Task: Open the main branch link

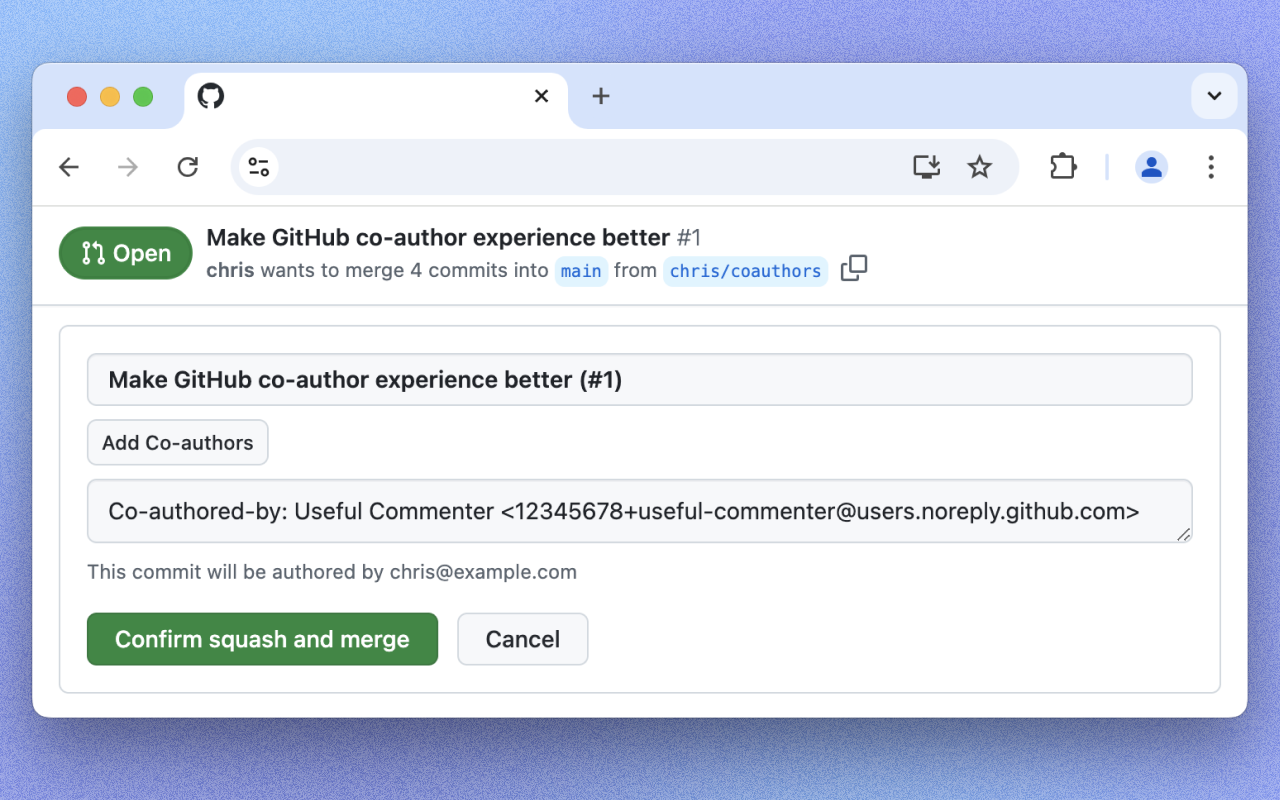Action: pyautogui.click(x=581, y=271)
